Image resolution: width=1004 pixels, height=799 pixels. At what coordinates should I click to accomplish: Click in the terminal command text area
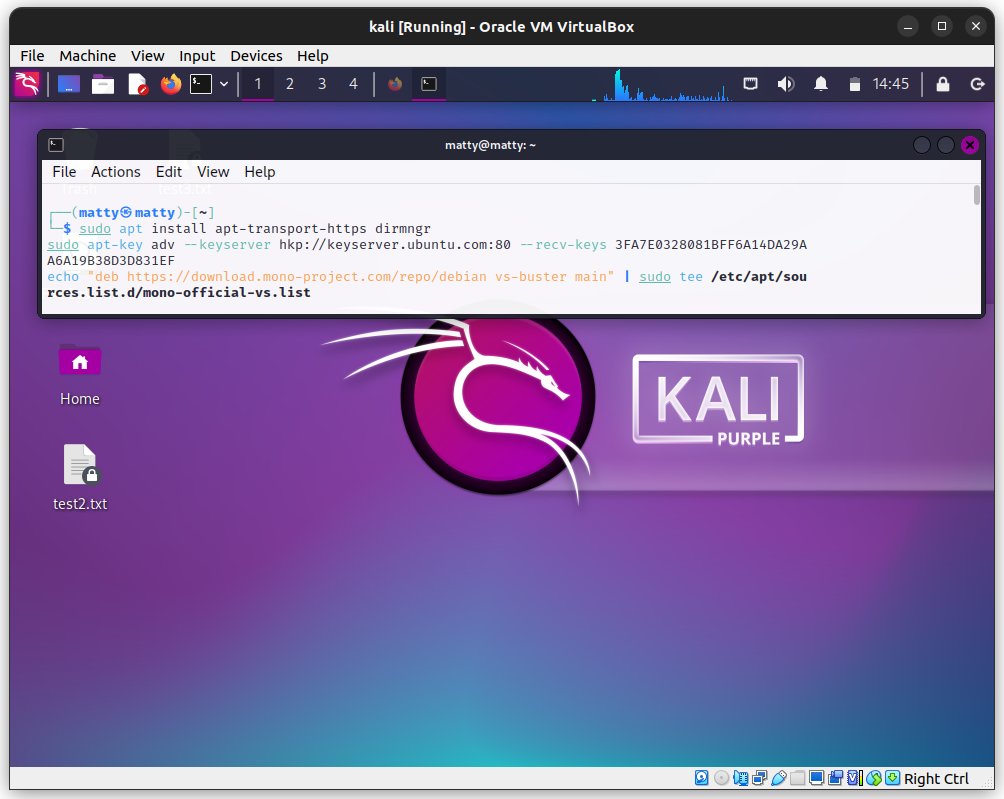tap(507, 250)
